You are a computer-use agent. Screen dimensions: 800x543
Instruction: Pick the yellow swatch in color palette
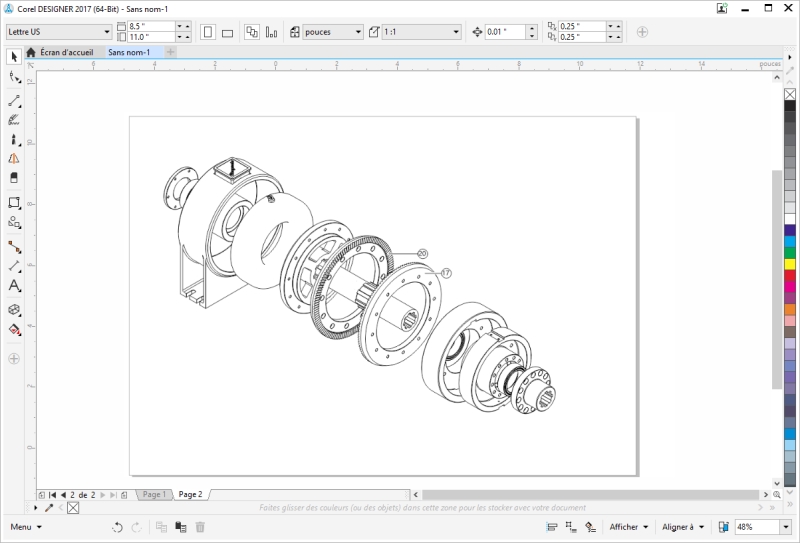790,263
